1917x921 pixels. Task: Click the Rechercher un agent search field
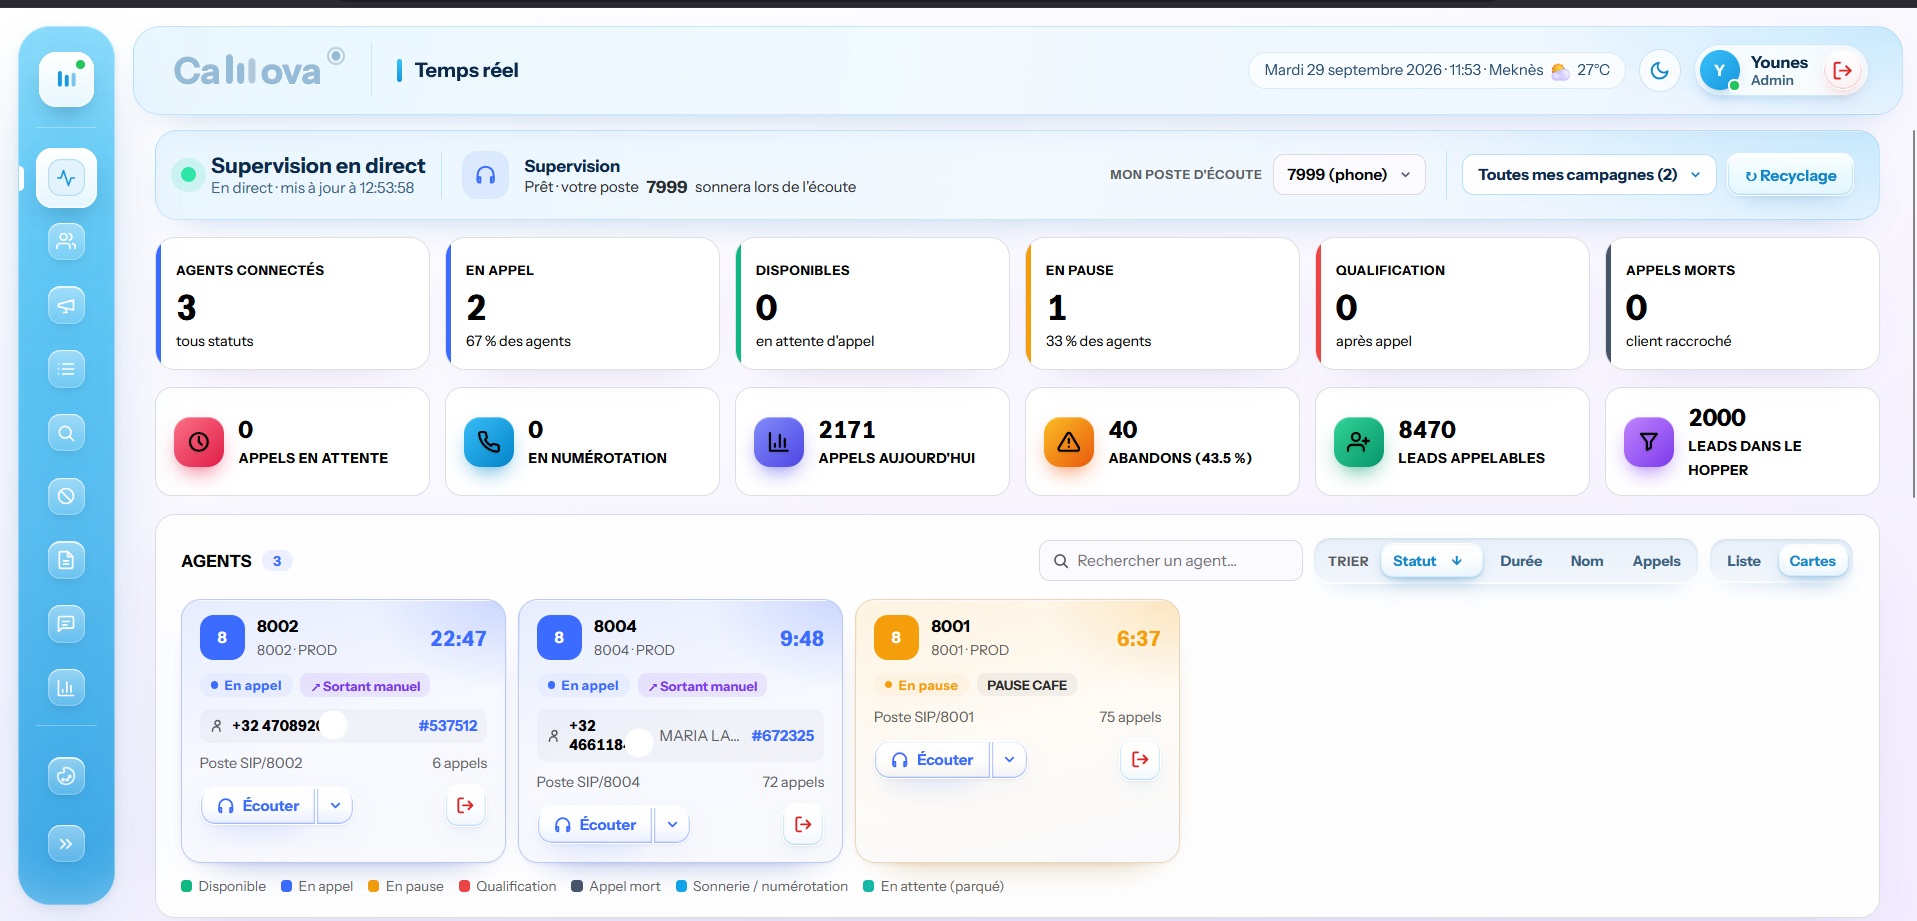pyautogui.click(x=1170, y=561)
